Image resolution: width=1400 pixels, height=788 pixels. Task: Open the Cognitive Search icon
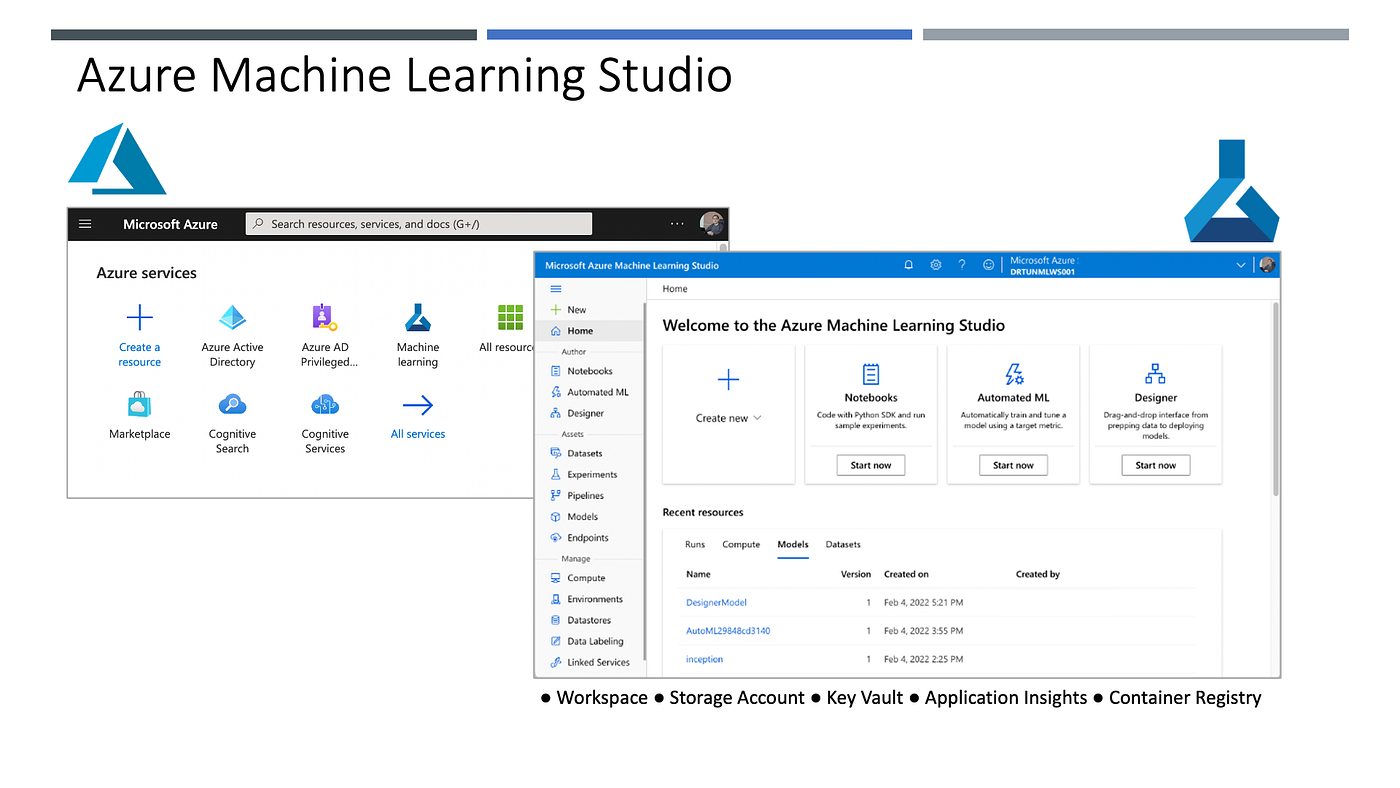point(232,405)
